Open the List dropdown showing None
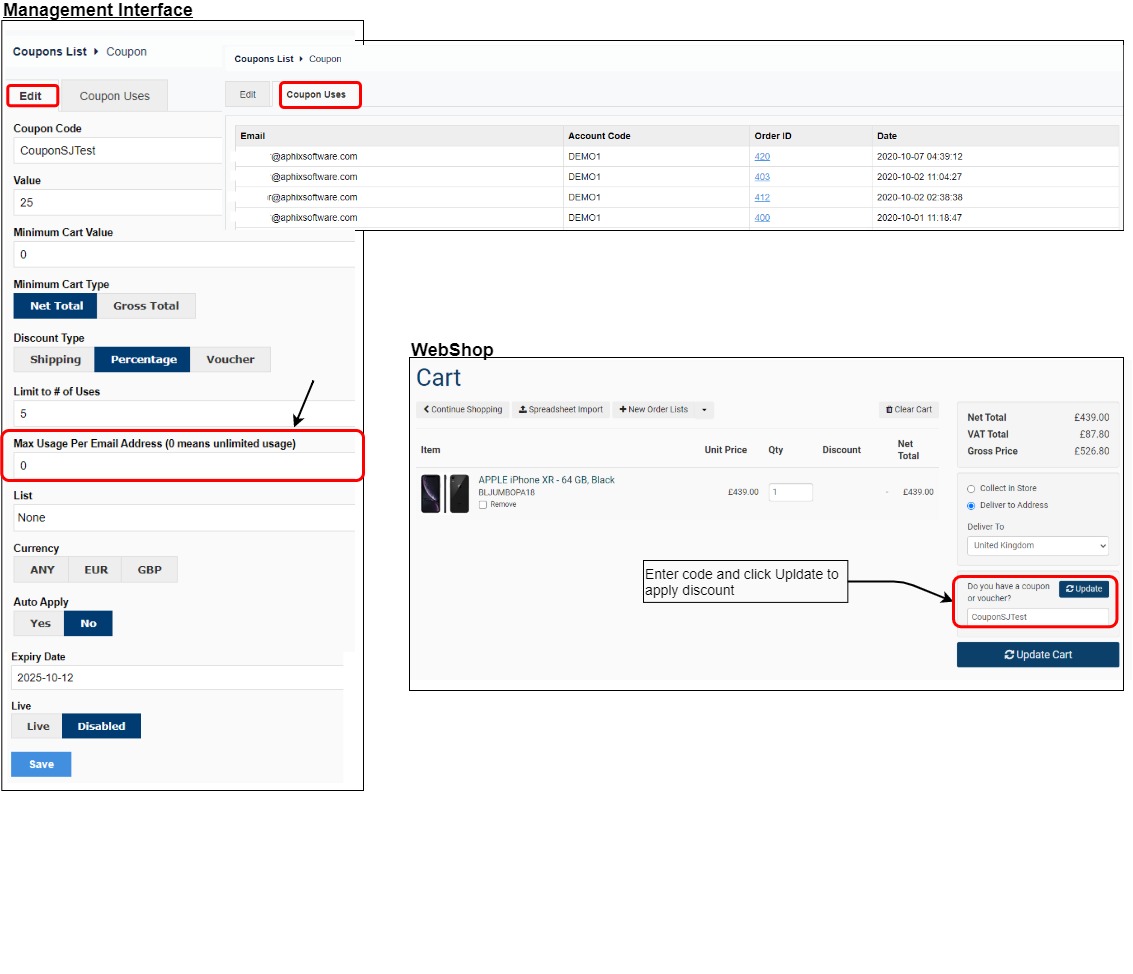The image size is (1133, 974). 185,517
